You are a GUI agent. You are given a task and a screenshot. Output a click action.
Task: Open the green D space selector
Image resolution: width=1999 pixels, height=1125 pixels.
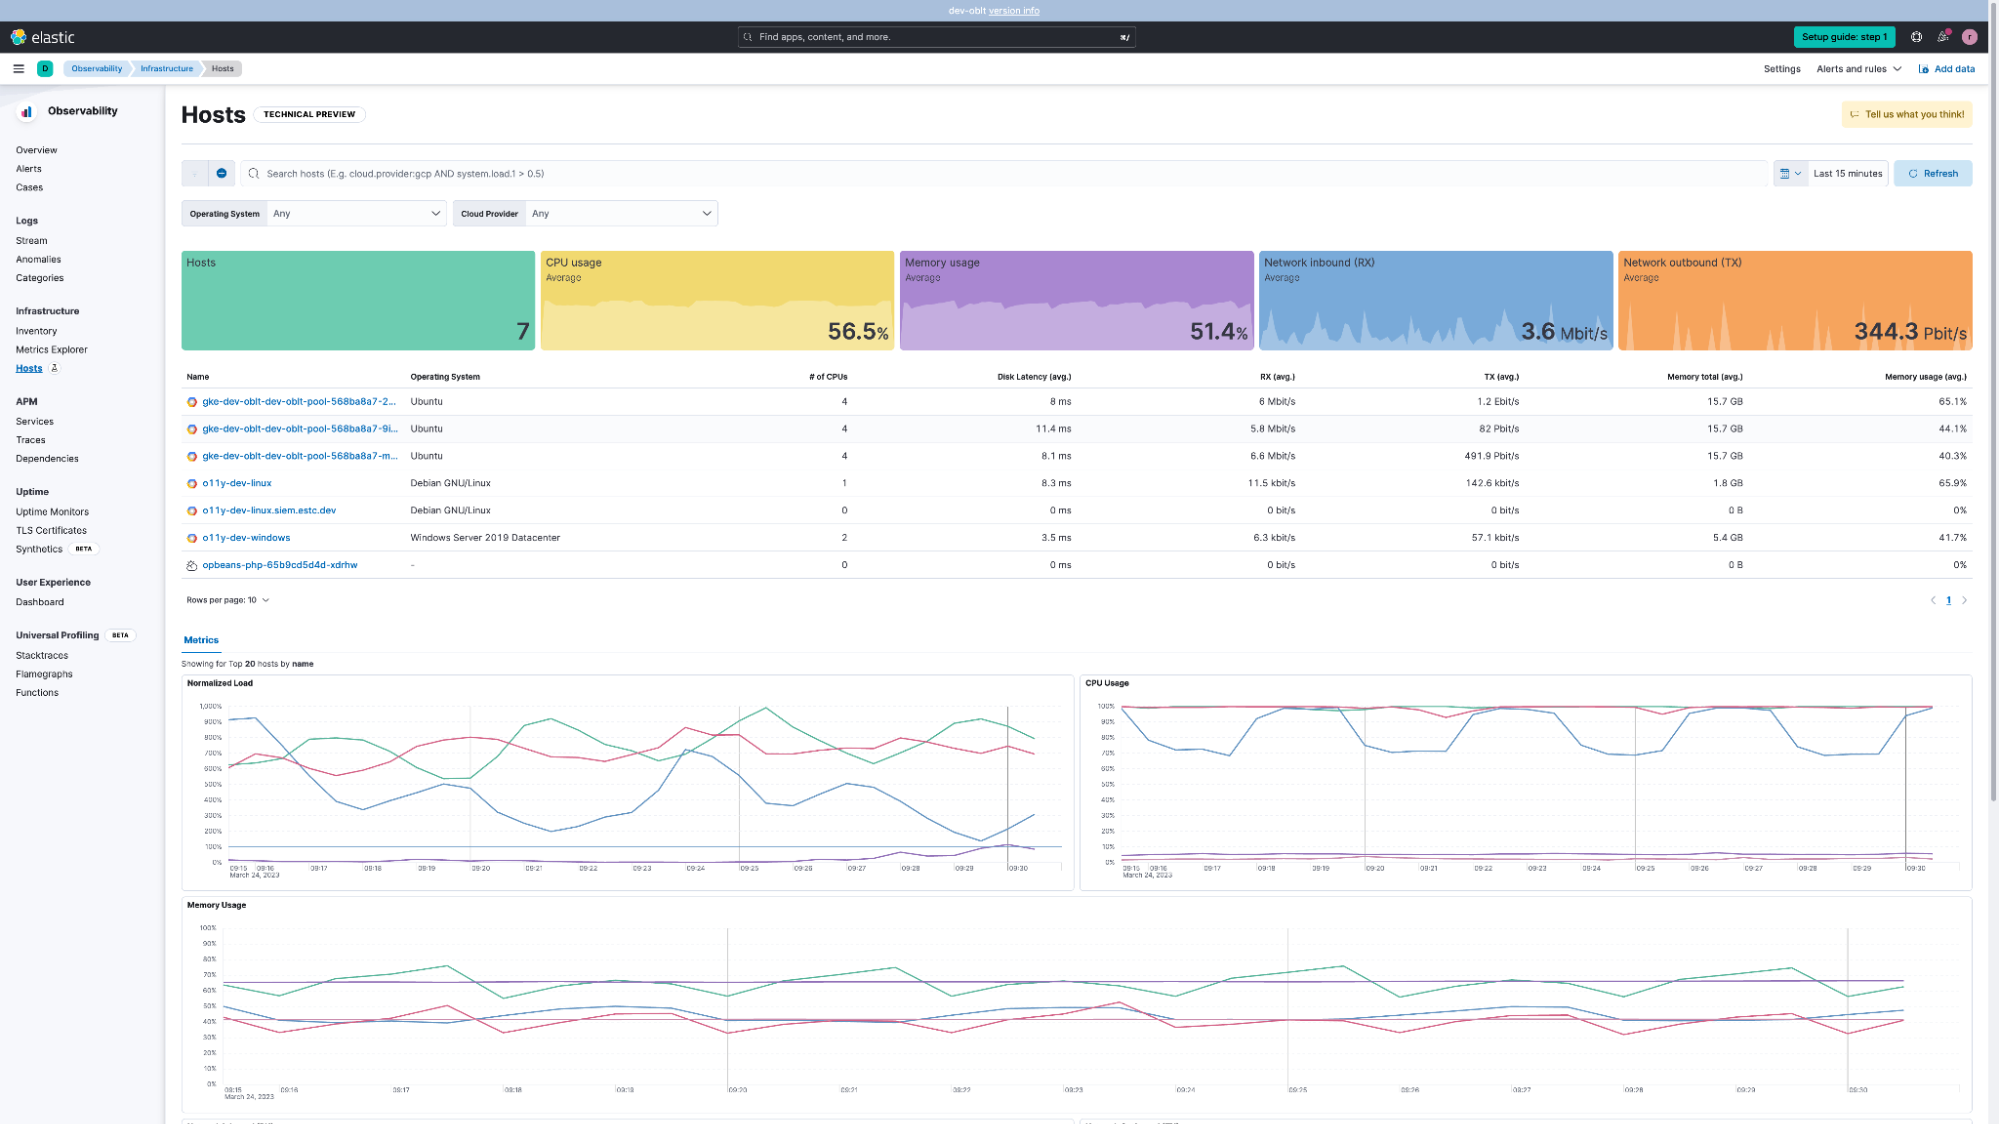point(45,69)
